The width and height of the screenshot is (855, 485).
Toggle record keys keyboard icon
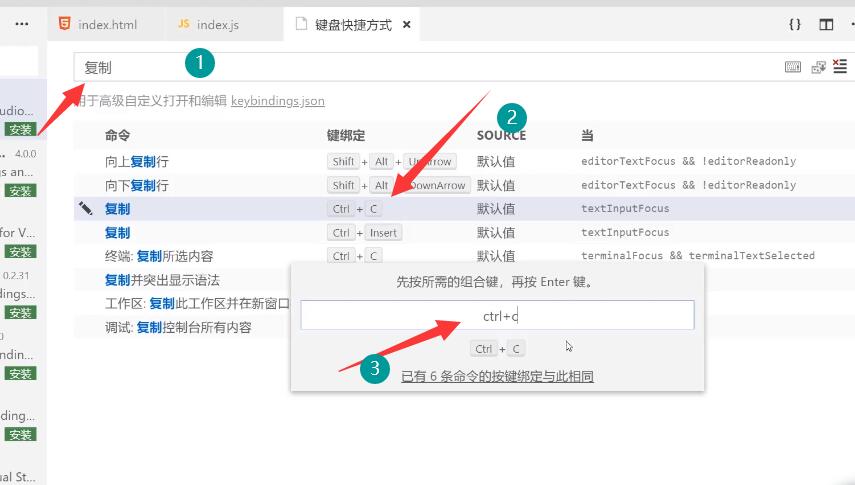tap(793, 67)
